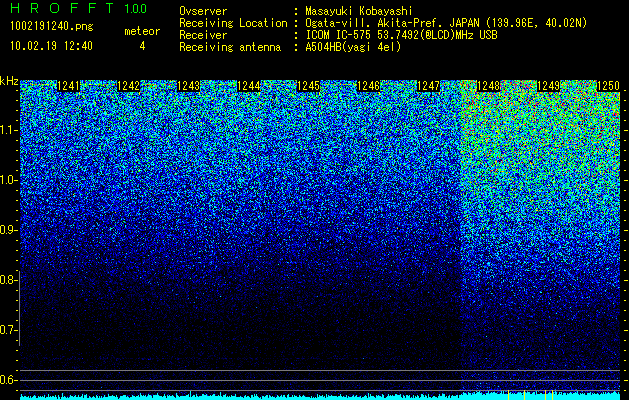629x400 pixels.
Task: Click the kHz axis unit label
Action: click(9, 81)
